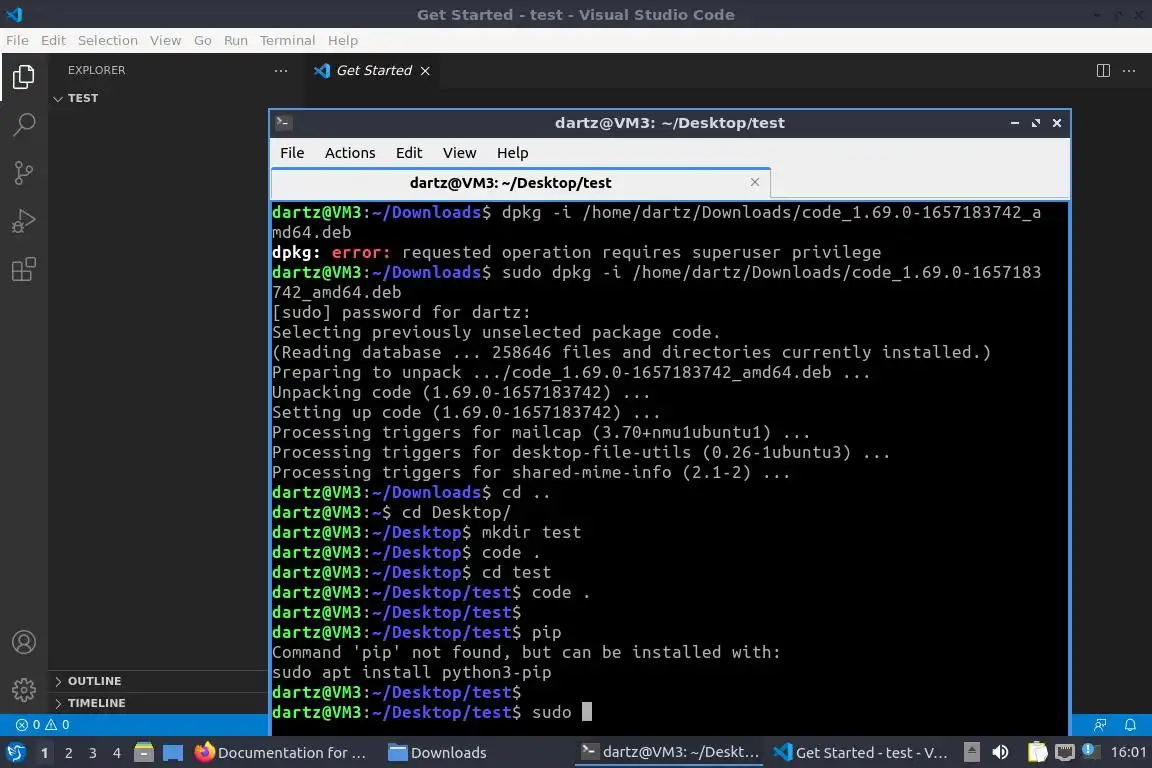The width and height of the screenshot is (1152, 768).
Task: Switch to workspace 3
Action: (x=93, y=753)
